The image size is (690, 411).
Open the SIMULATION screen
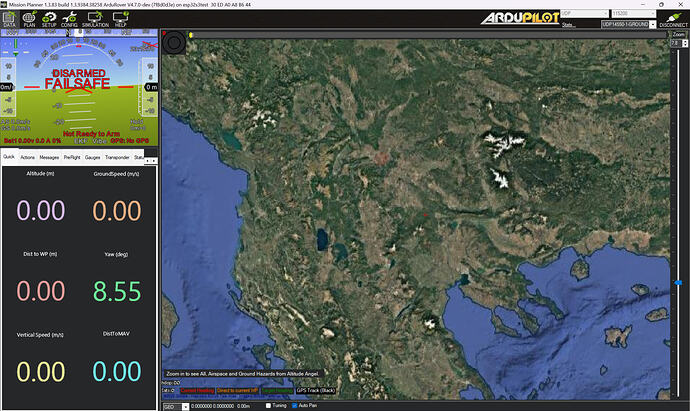(x=95, y=19)
